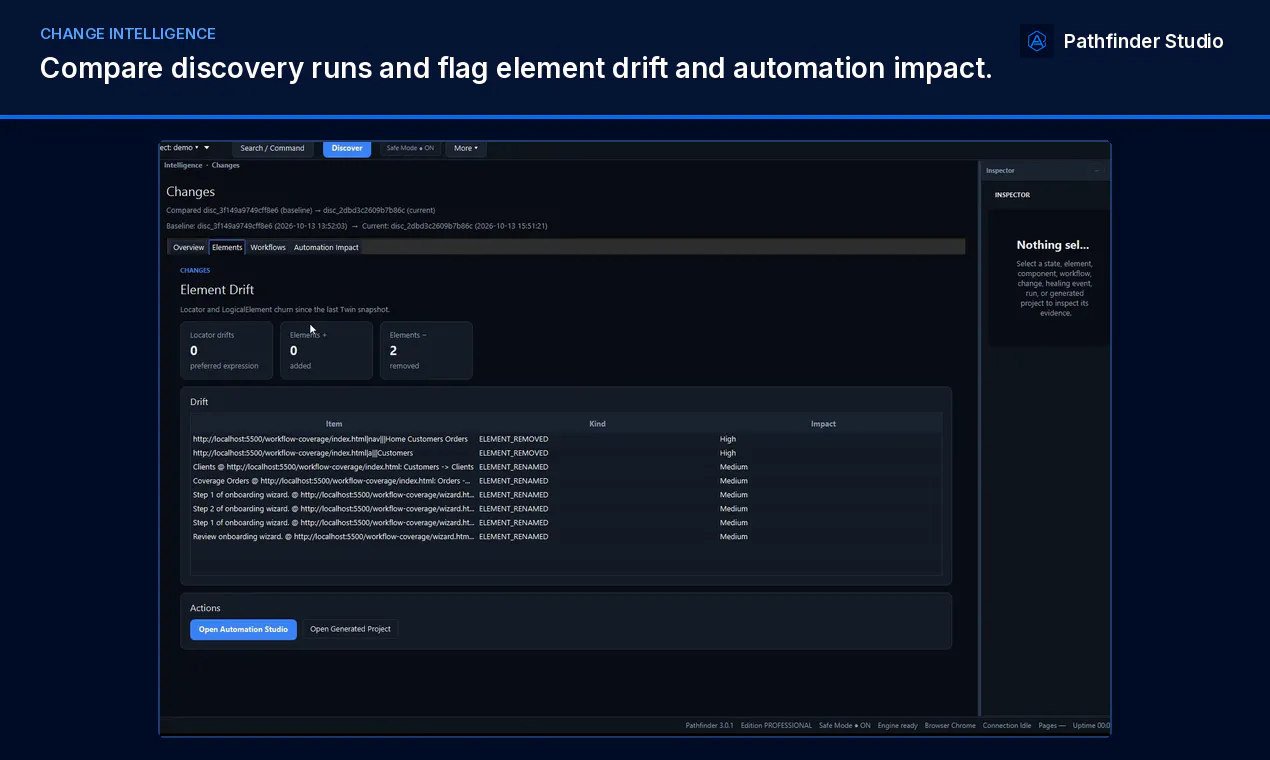This screenshot has height=760, width=1270.
Task: Select the index.html|a|||Customers drift row
Action: point(566,453)
